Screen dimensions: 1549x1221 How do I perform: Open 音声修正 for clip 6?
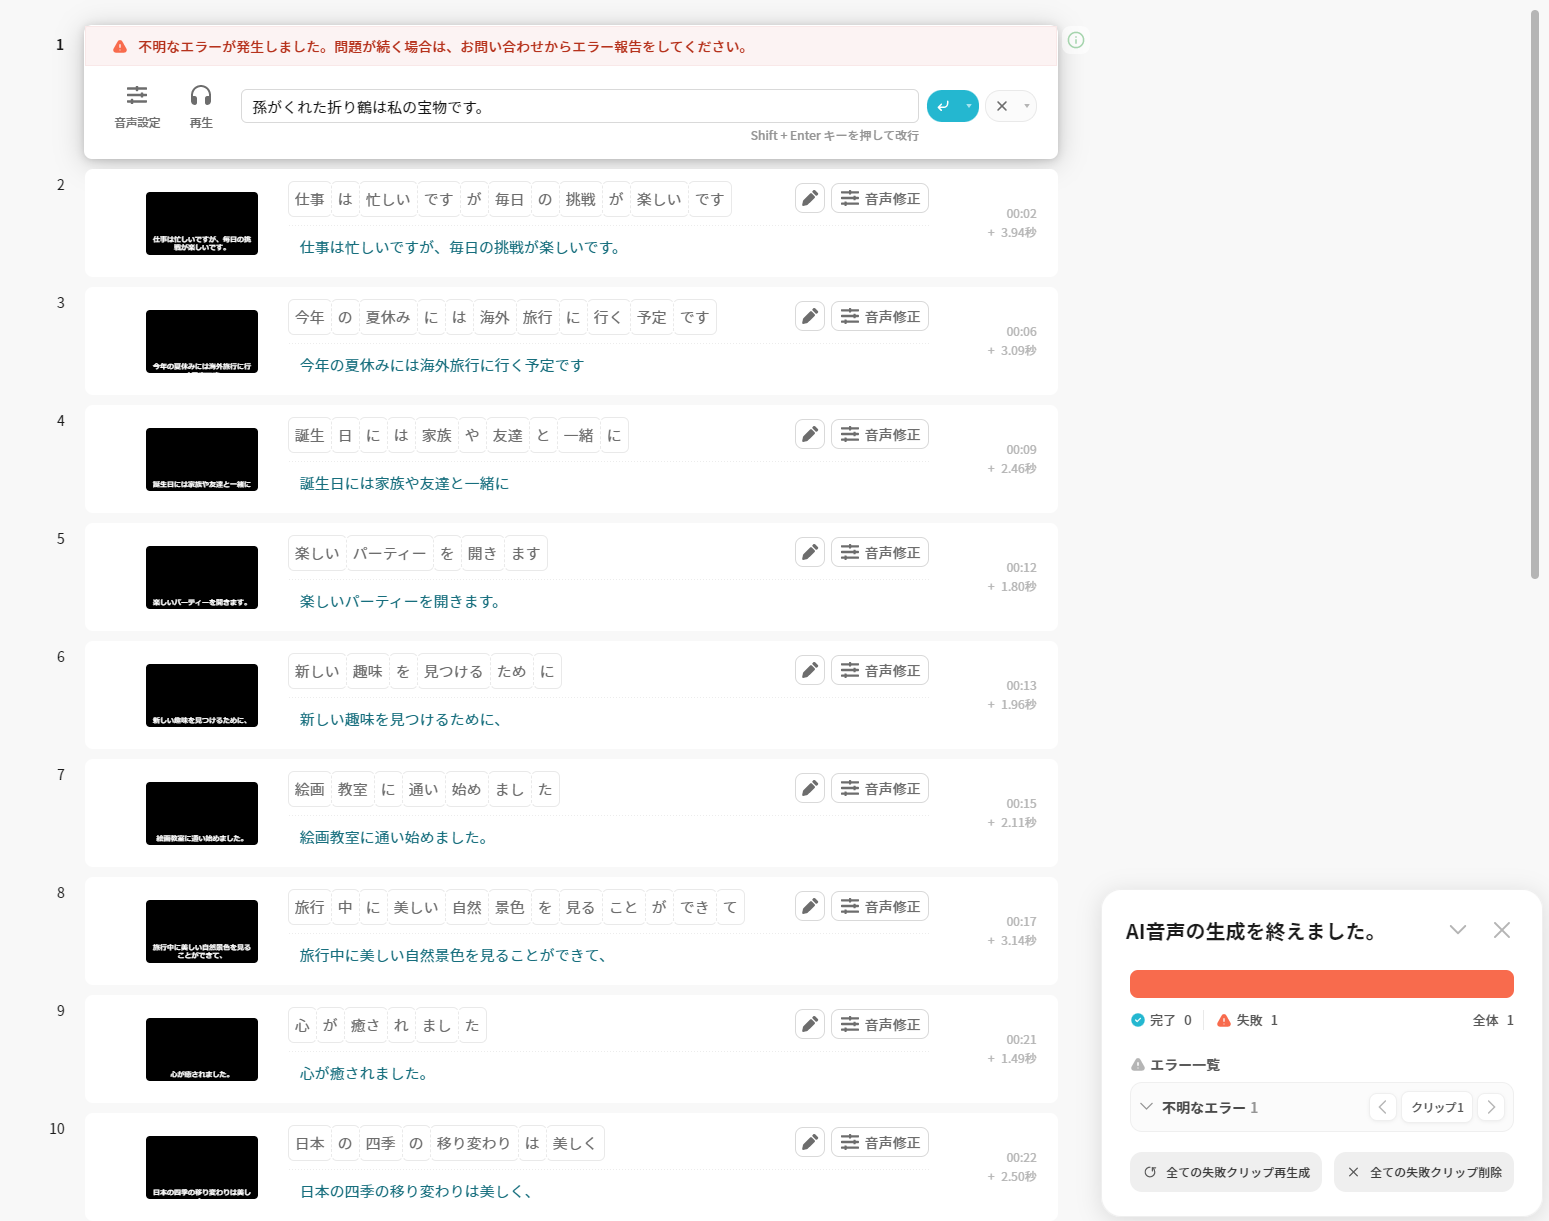tap(880, 670)
